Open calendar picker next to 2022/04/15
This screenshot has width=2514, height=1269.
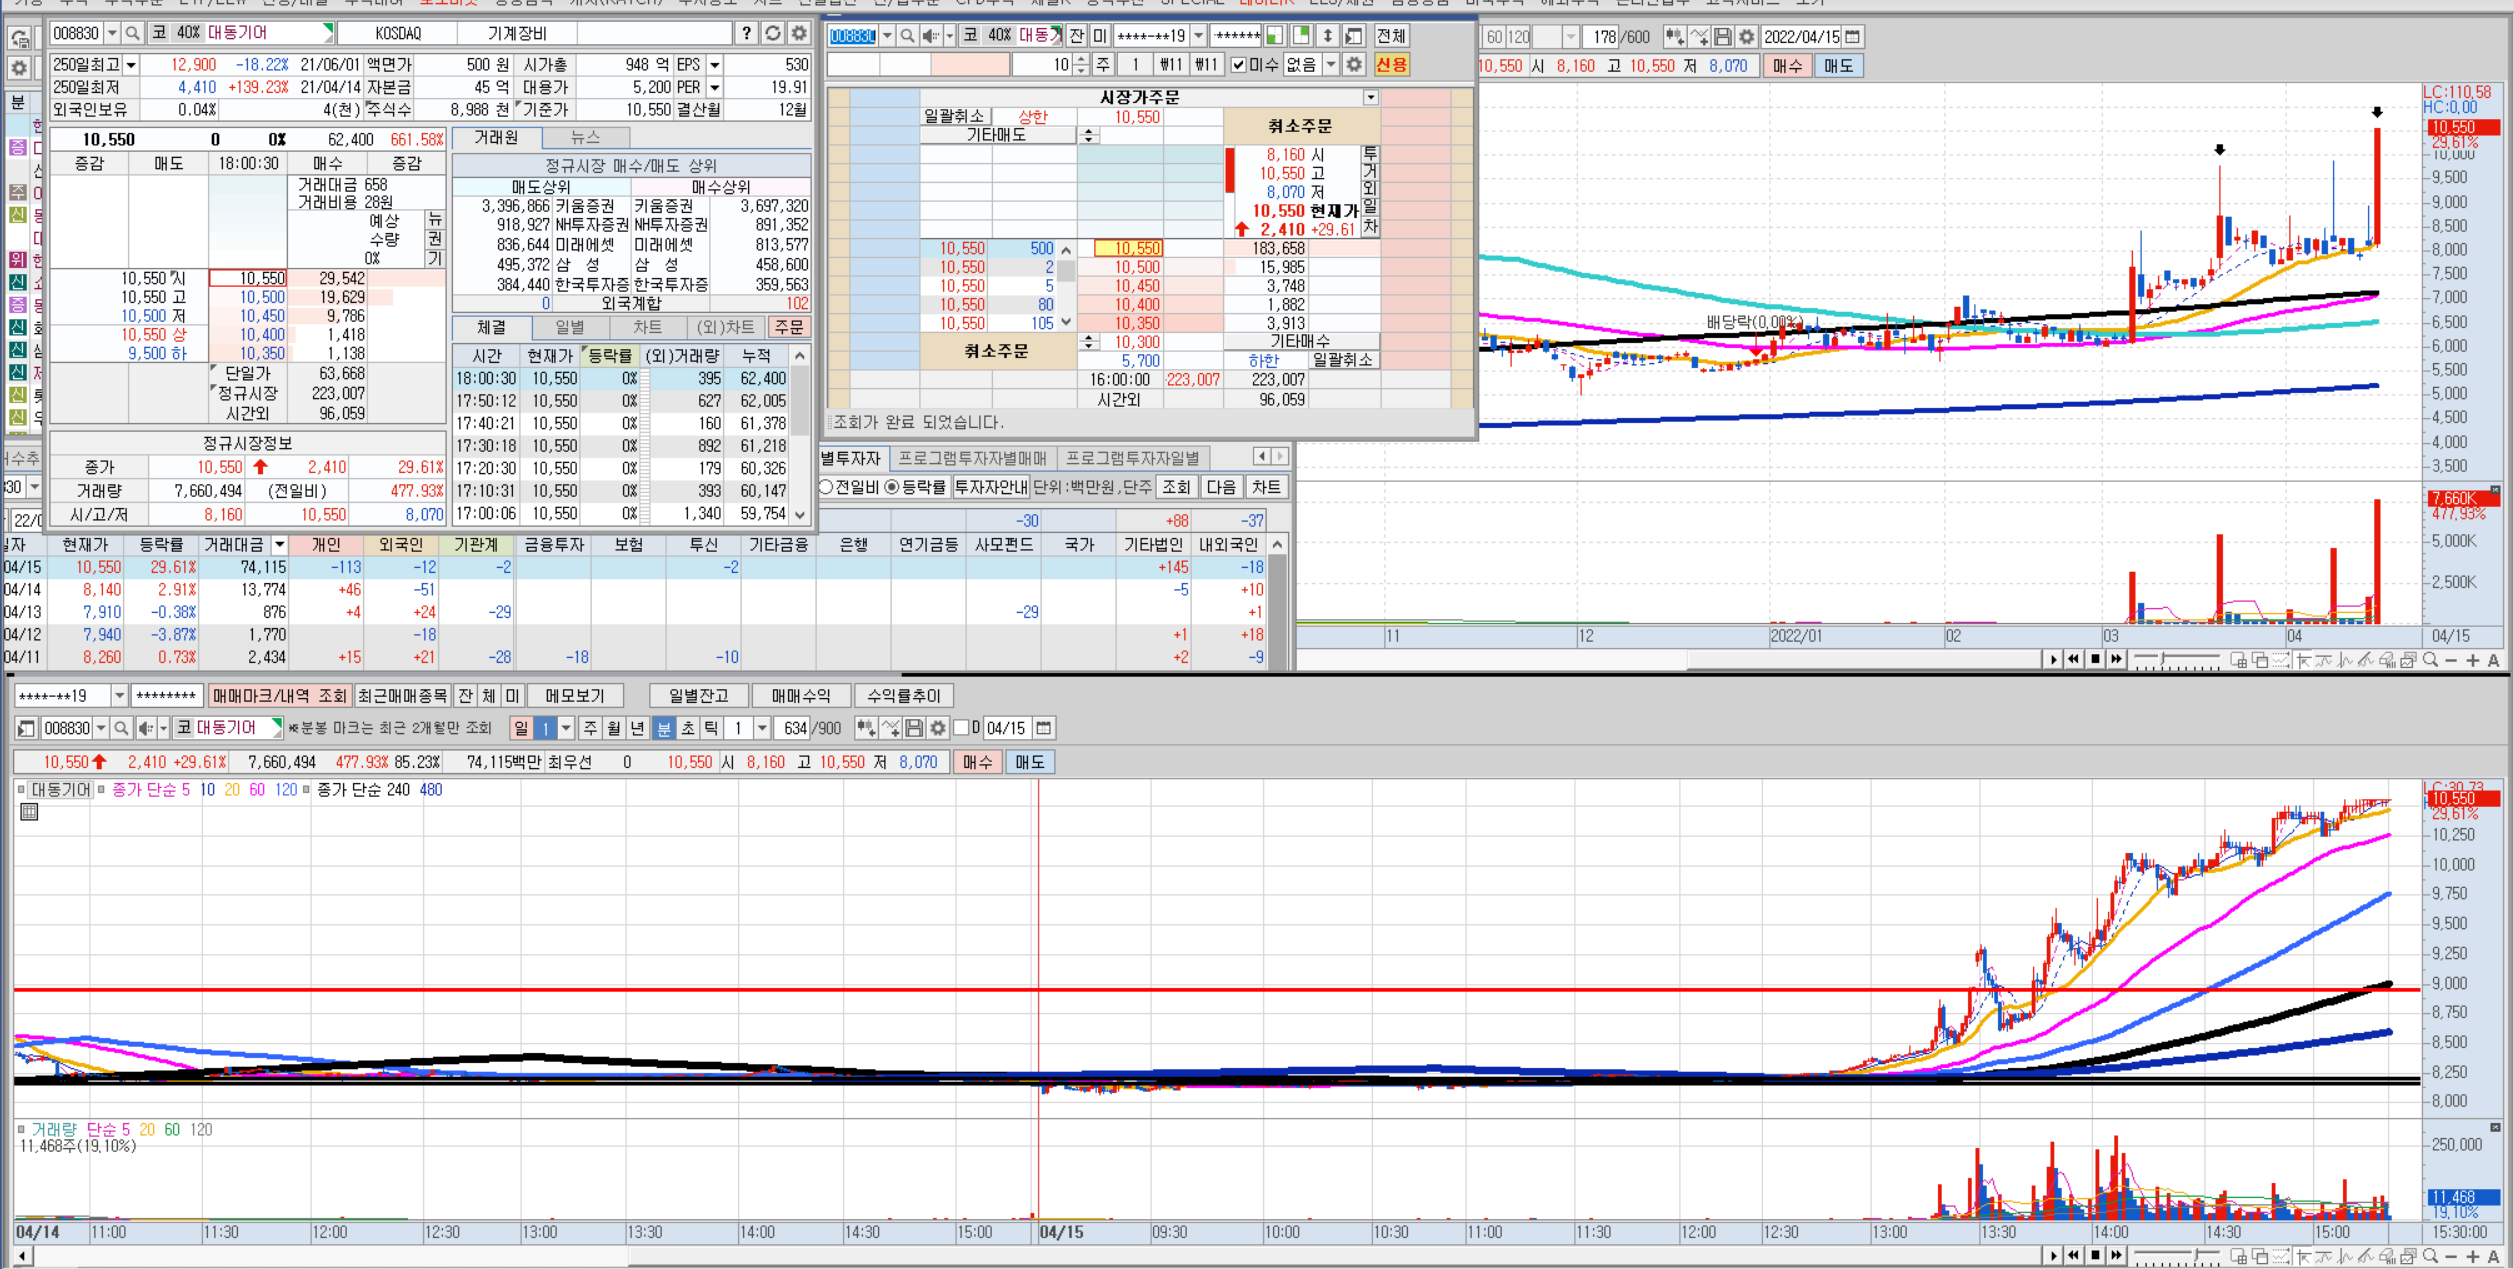point(1853,37)
